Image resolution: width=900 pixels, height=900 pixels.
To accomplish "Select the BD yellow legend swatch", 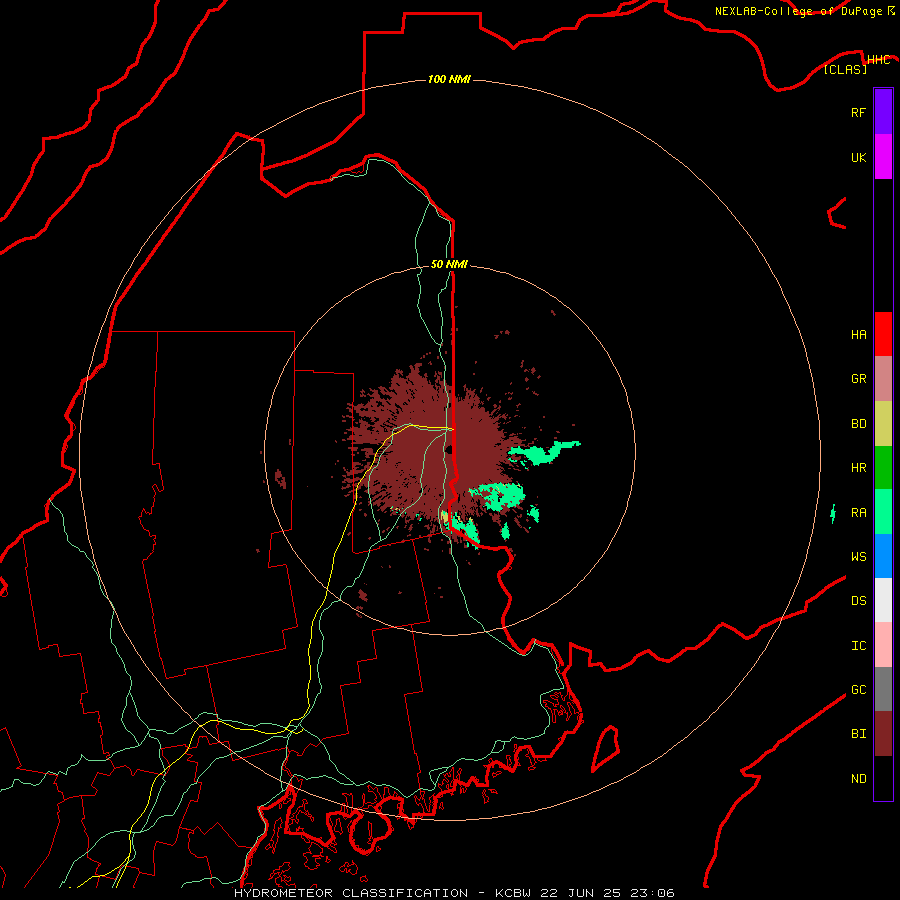I will [x=883, y=424].
